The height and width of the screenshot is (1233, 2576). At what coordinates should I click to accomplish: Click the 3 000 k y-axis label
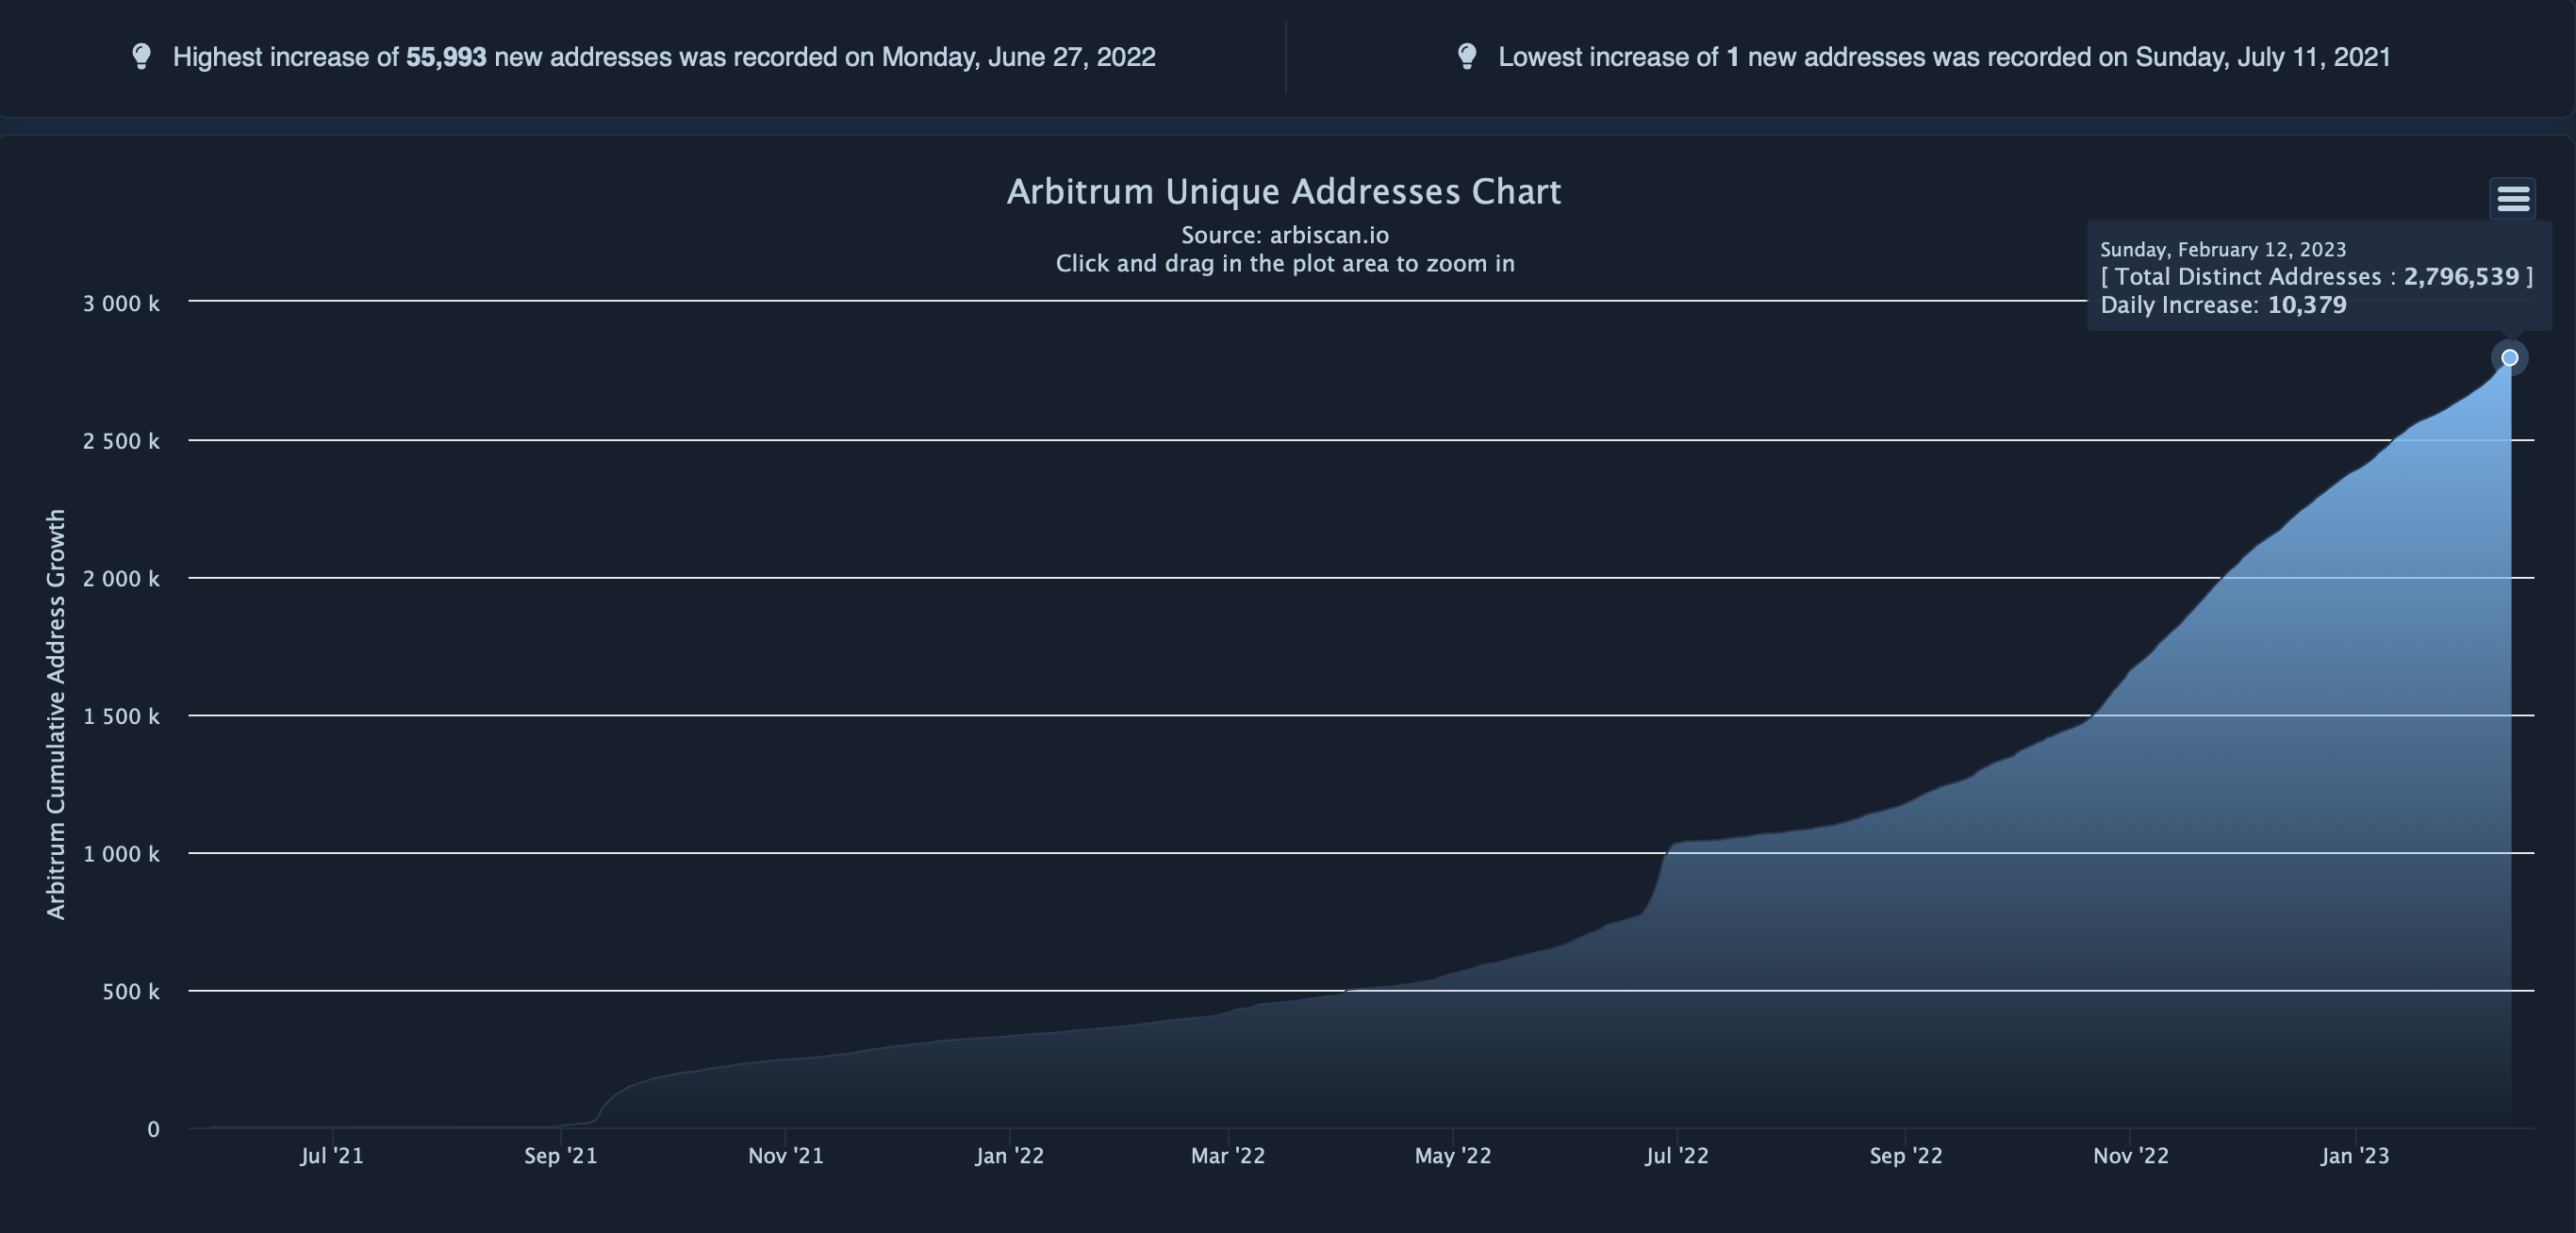click(121, 304)
